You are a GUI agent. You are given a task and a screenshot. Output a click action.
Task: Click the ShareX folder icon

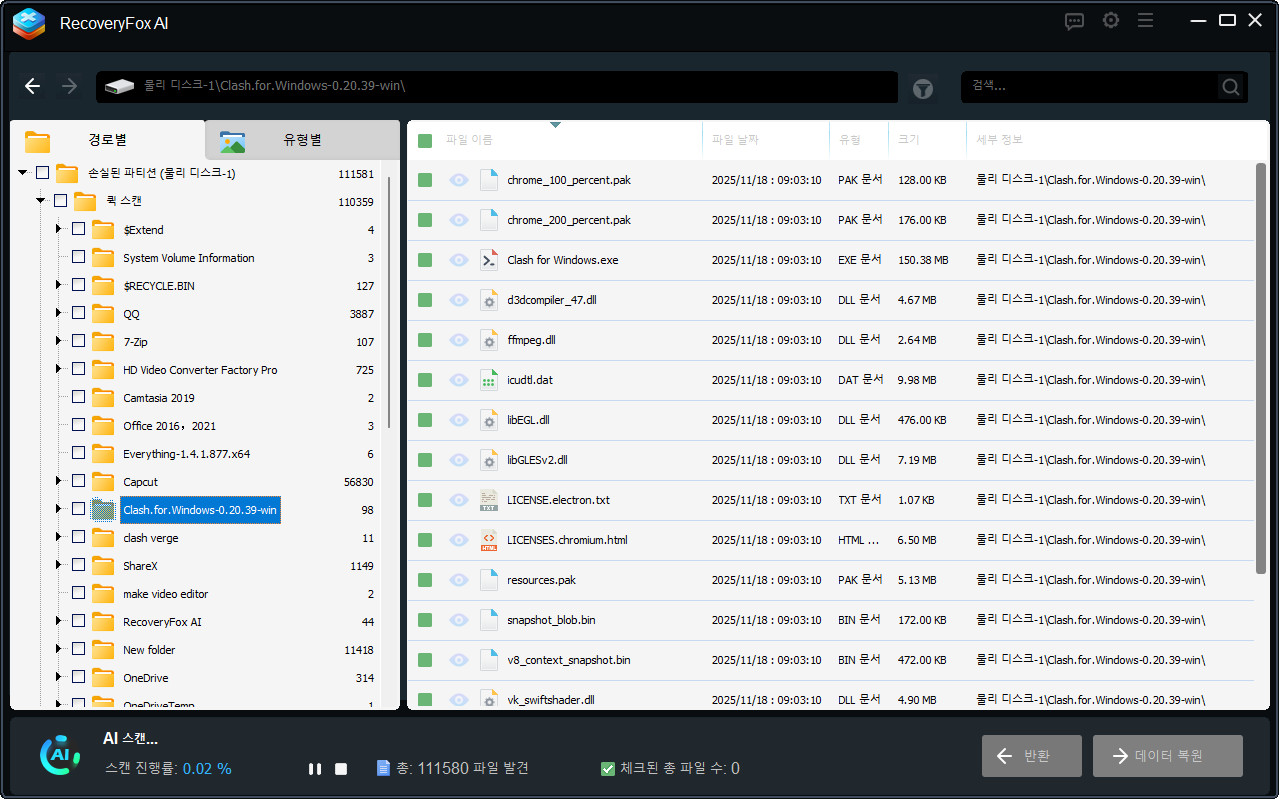[x=103, y=566]
